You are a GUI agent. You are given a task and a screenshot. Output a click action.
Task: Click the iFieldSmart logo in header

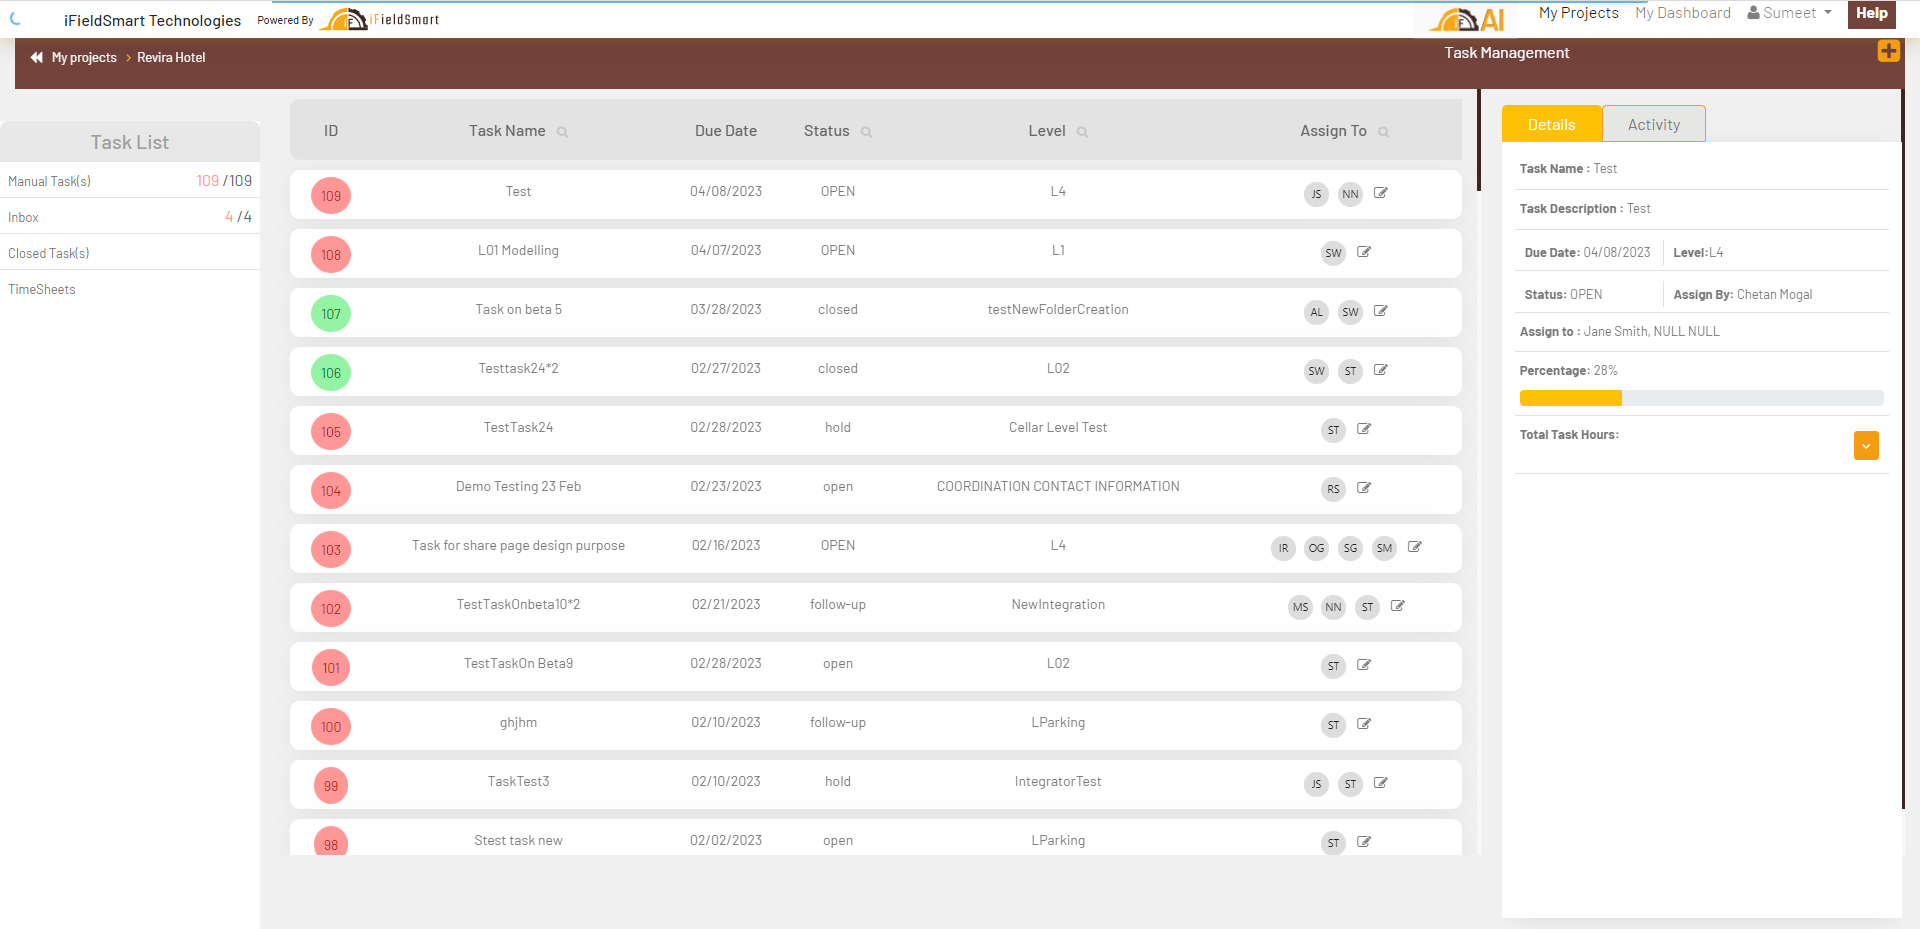tap(379, 19)
